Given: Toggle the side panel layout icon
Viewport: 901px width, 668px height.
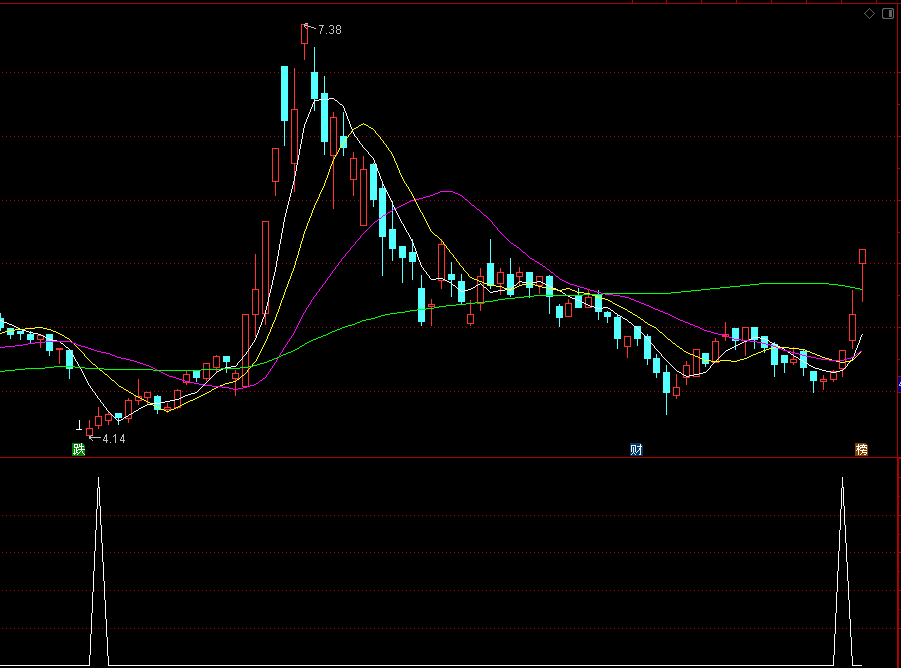Looking at the screenshot, I should click(888, 14).
